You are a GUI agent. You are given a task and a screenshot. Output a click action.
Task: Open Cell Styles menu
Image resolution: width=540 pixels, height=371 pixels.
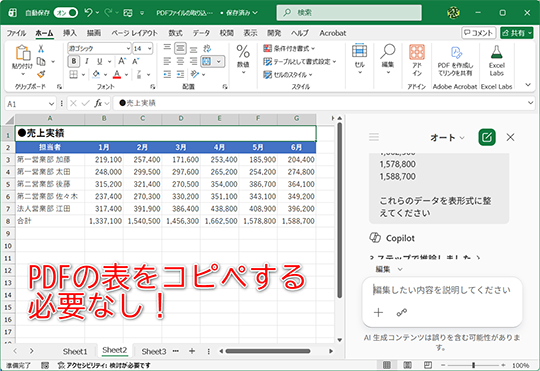[288, 75]
